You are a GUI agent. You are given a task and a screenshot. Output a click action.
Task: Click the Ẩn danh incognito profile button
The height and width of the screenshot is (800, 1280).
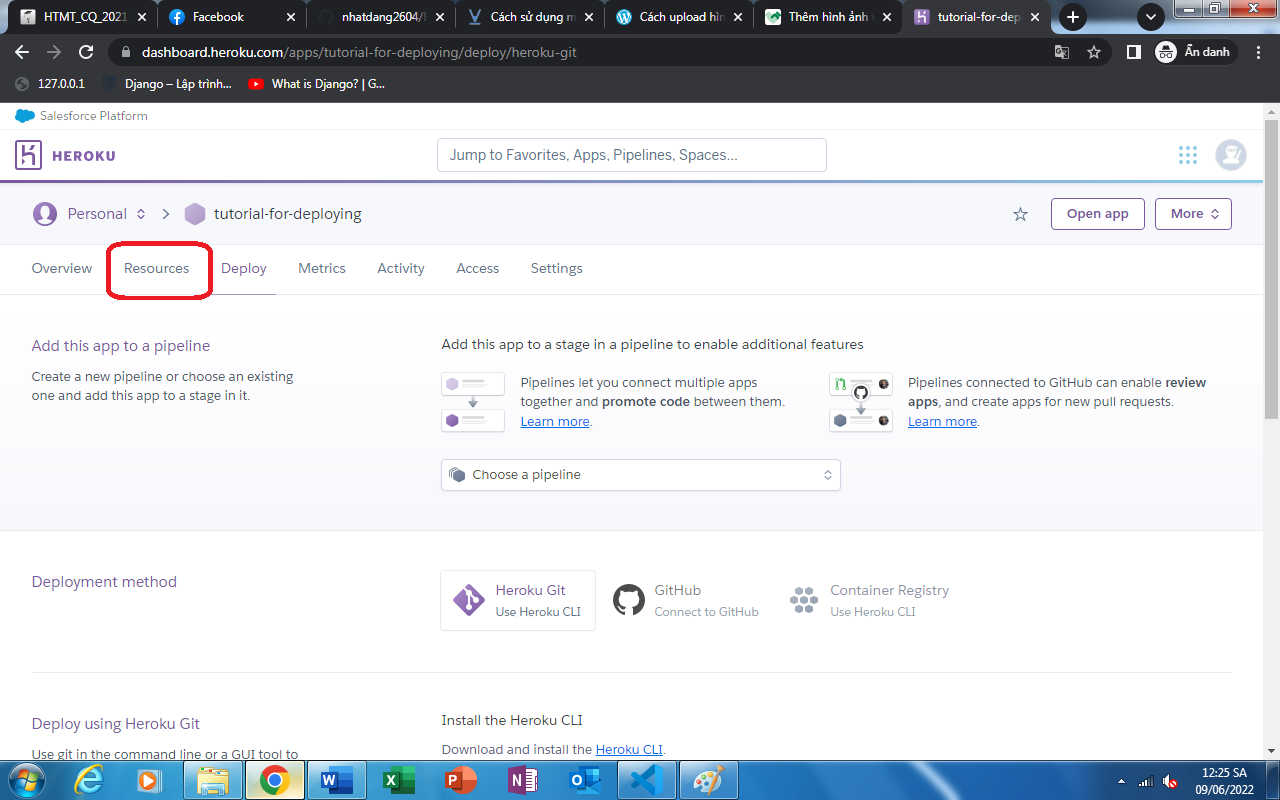point(1196,52)
